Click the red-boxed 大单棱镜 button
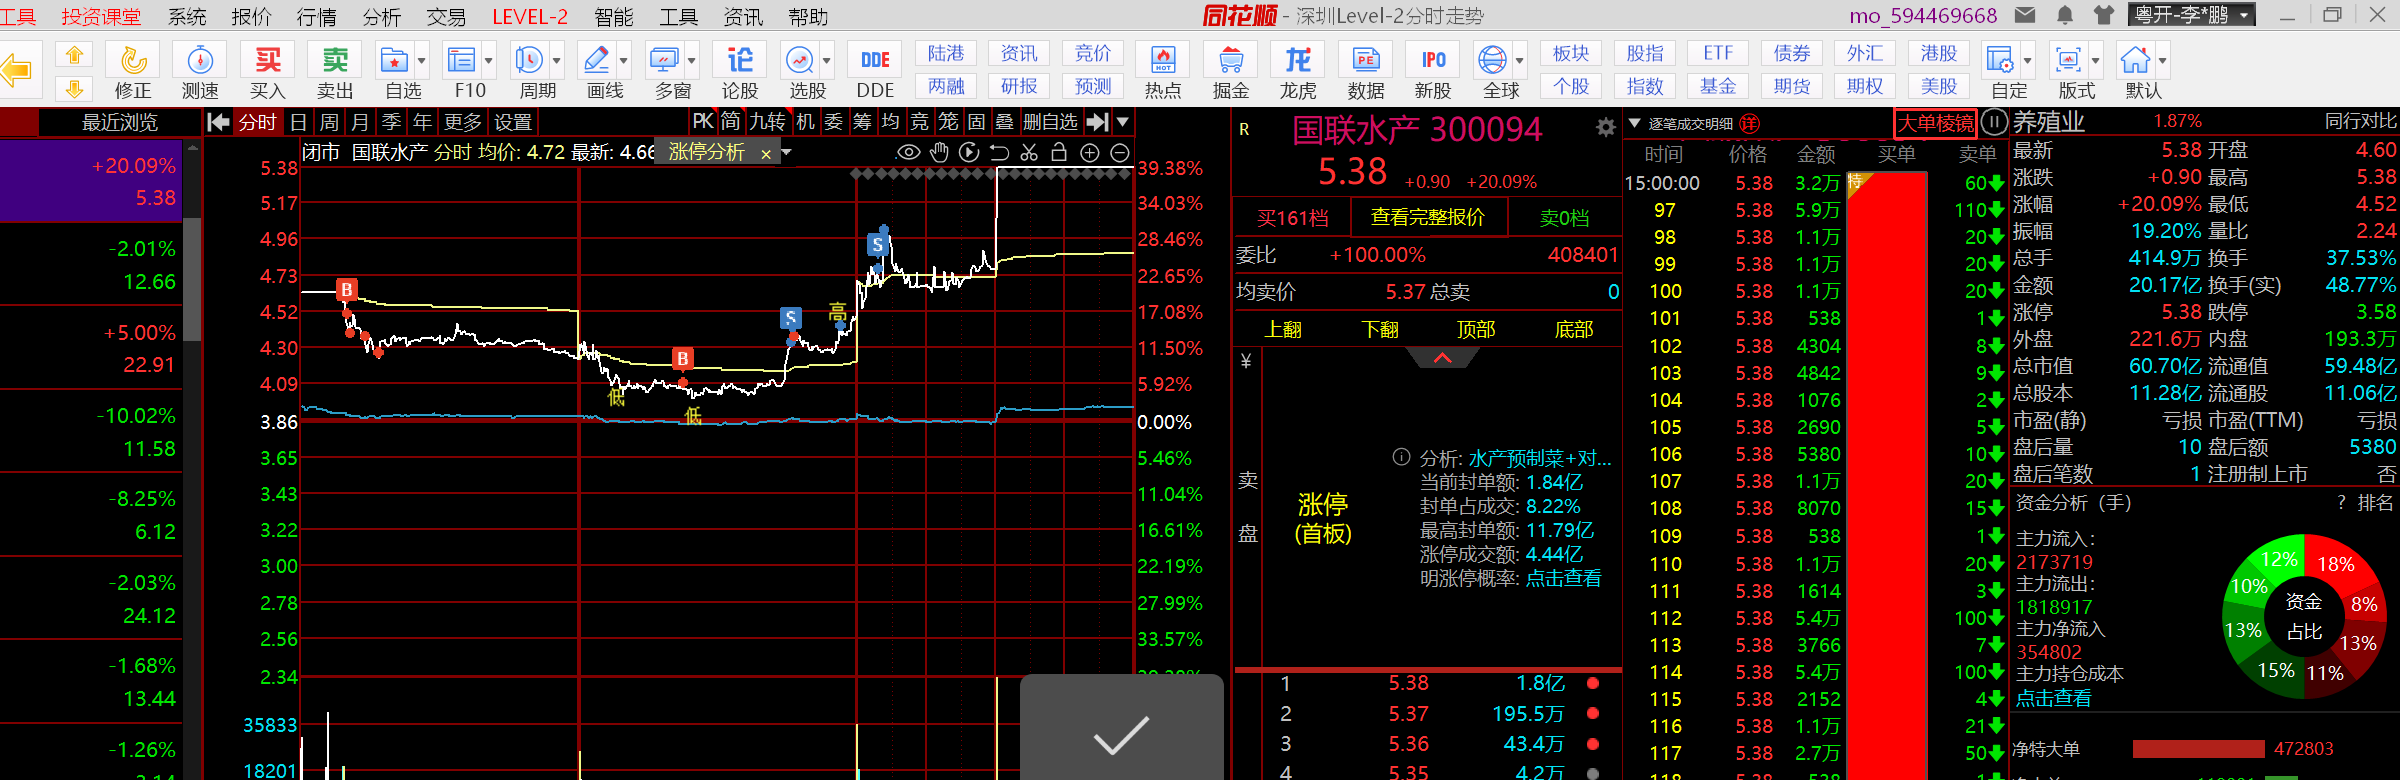Screen dimensions: 2400x780 pos(1936,123)
